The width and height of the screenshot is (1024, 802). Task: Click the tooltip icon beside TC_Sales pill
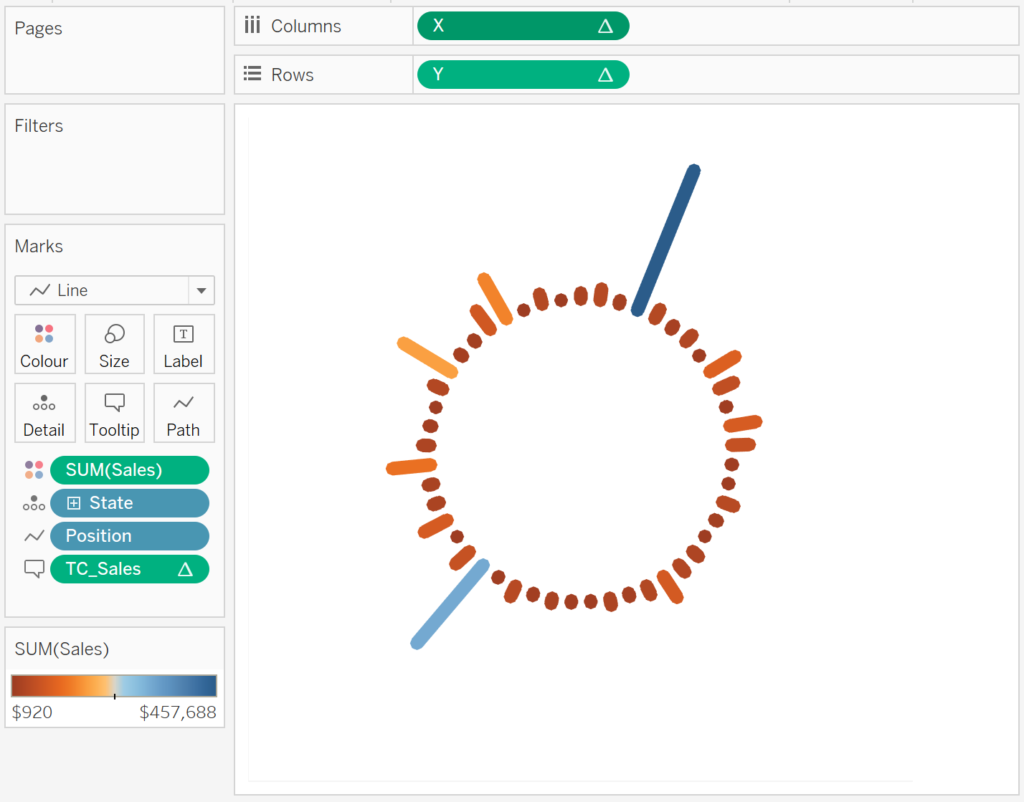34,568
